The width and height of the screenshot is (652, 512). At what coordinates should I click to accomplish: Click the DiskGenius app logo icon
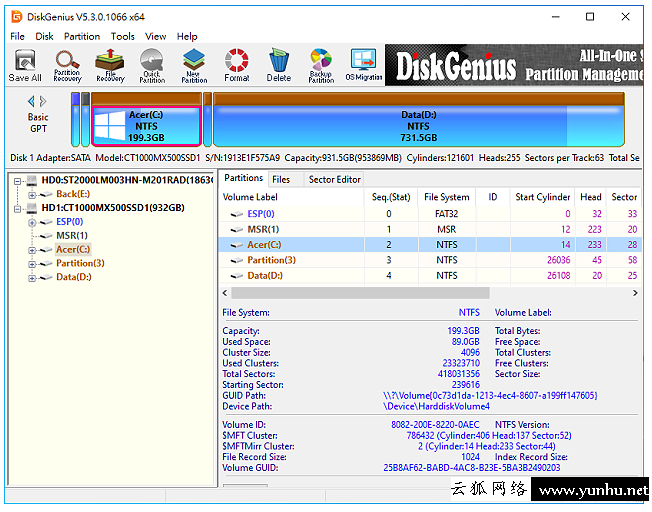tap(17, 17)
